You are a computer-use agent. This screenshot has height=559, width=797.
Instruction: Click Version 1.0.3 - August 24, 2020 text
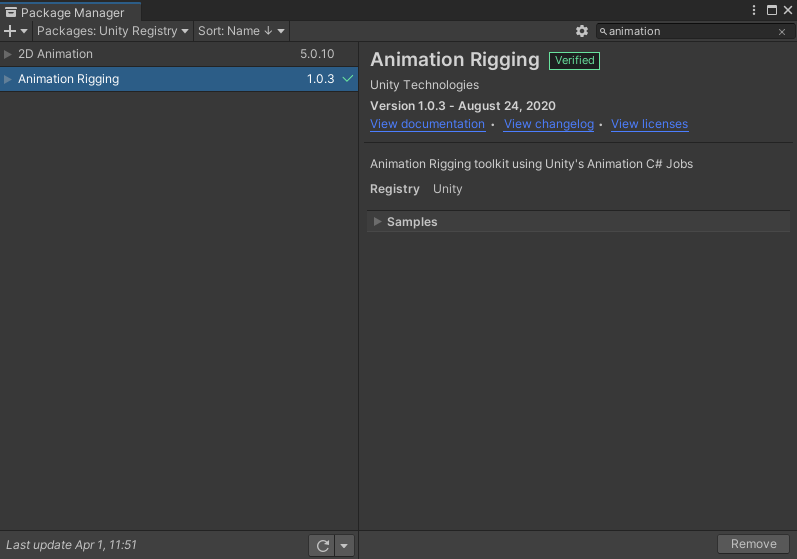point(463,106)
